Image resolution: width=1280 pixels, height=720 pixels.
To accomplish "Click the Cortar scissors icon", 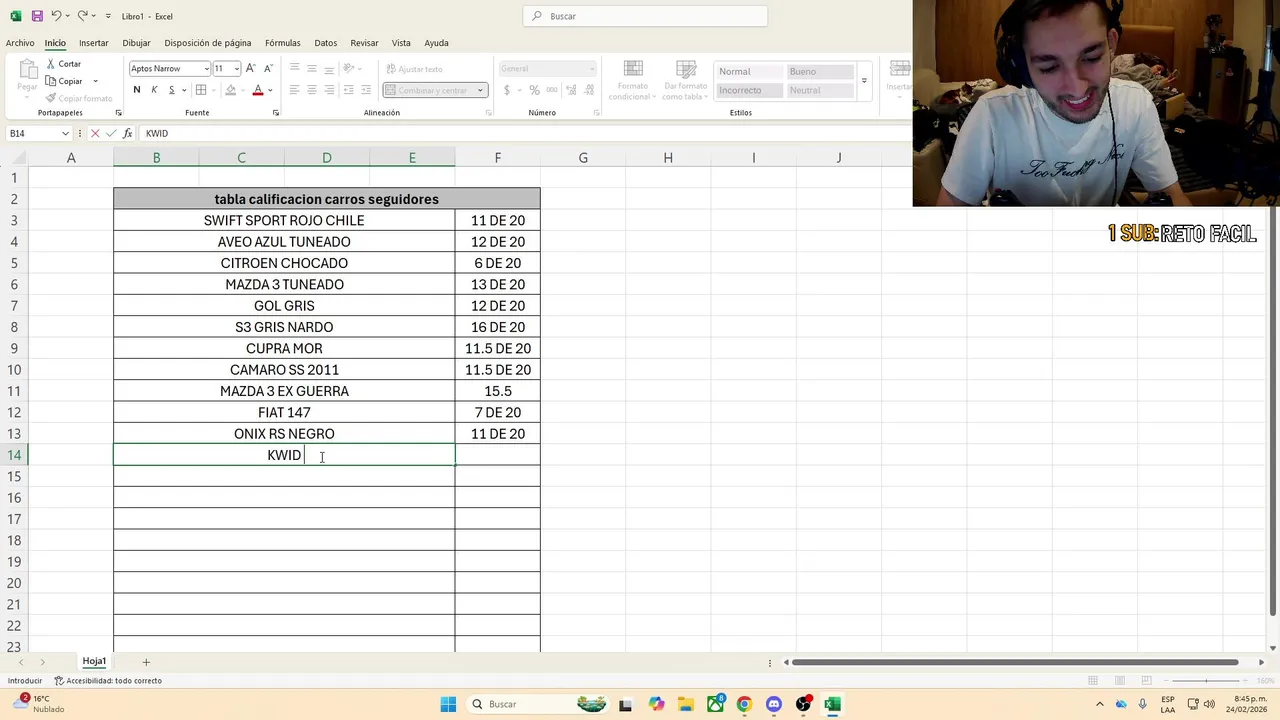I will coord(50,64).
